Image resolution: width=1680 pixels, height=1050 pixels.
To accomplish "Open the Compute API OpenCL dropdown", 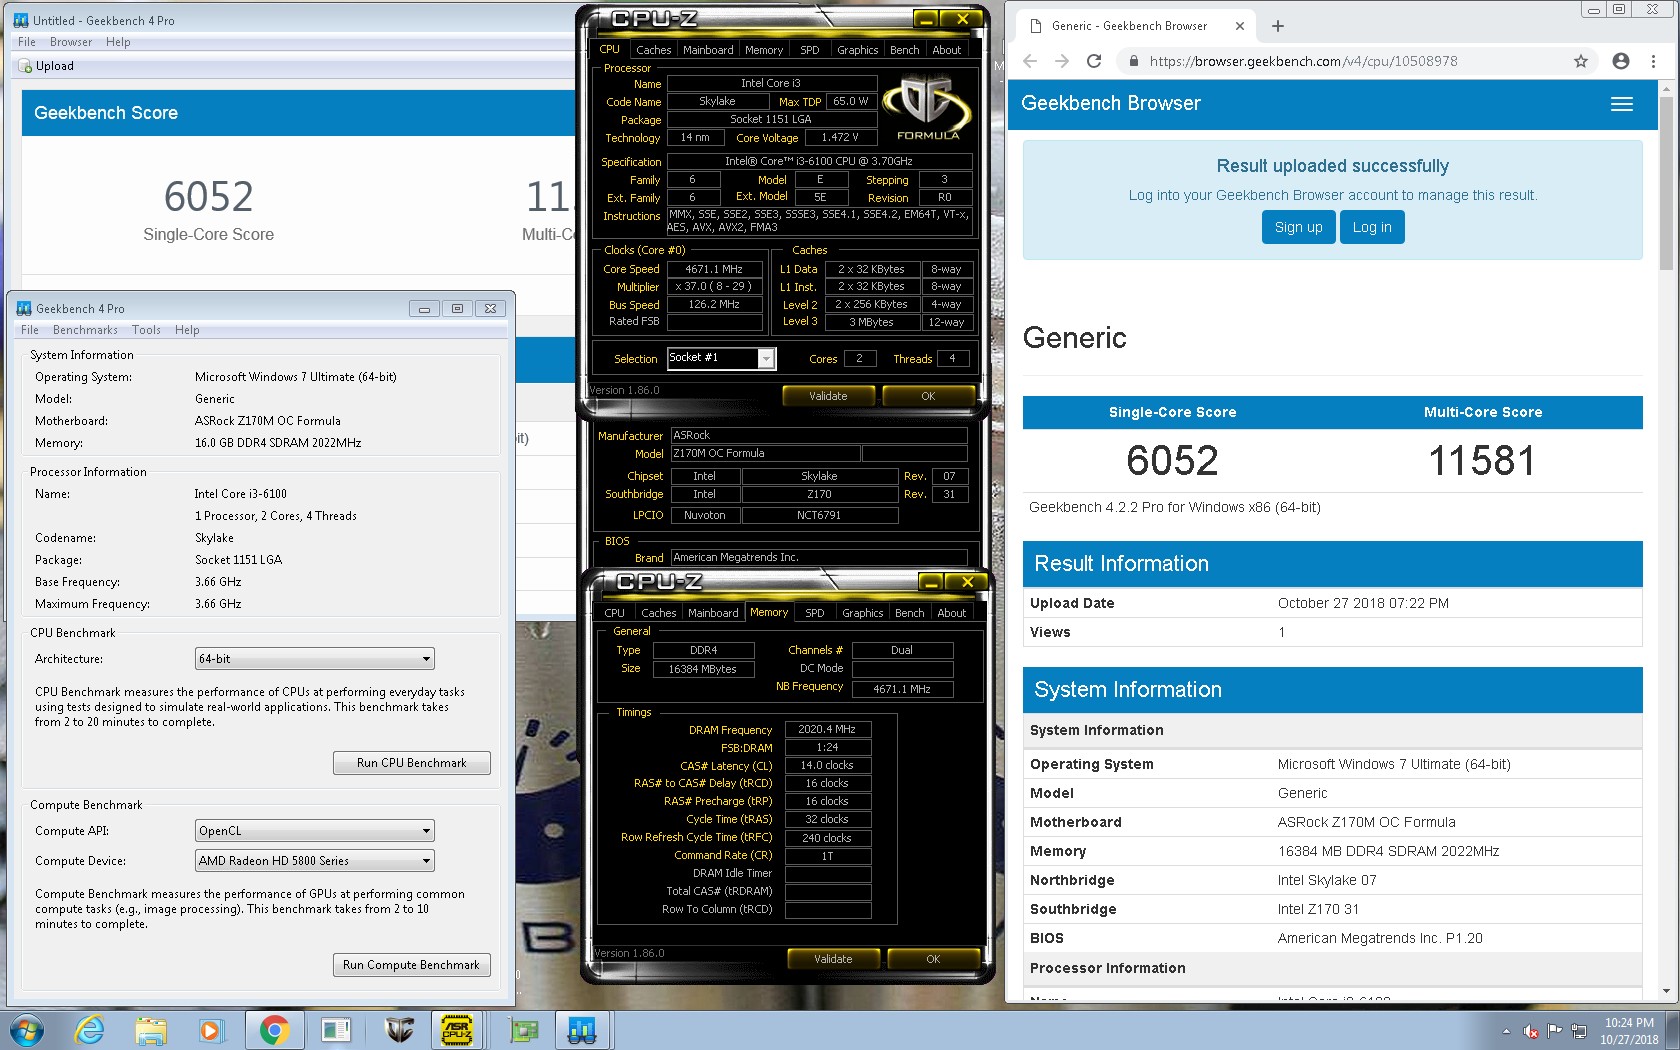I will coord(314,831).
